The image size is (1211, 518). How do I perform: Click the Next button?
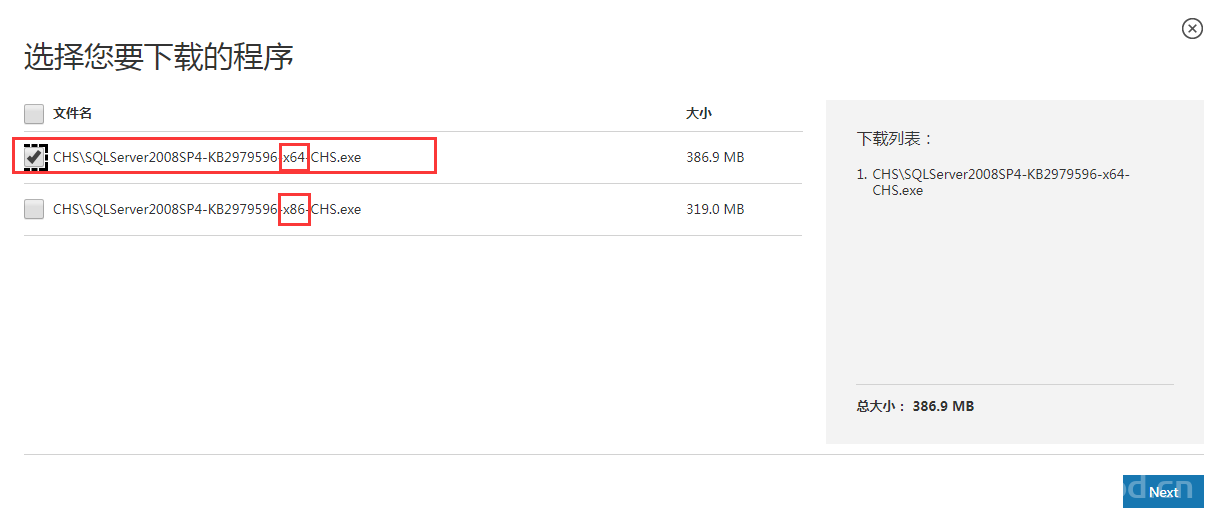pos(1162,491)
